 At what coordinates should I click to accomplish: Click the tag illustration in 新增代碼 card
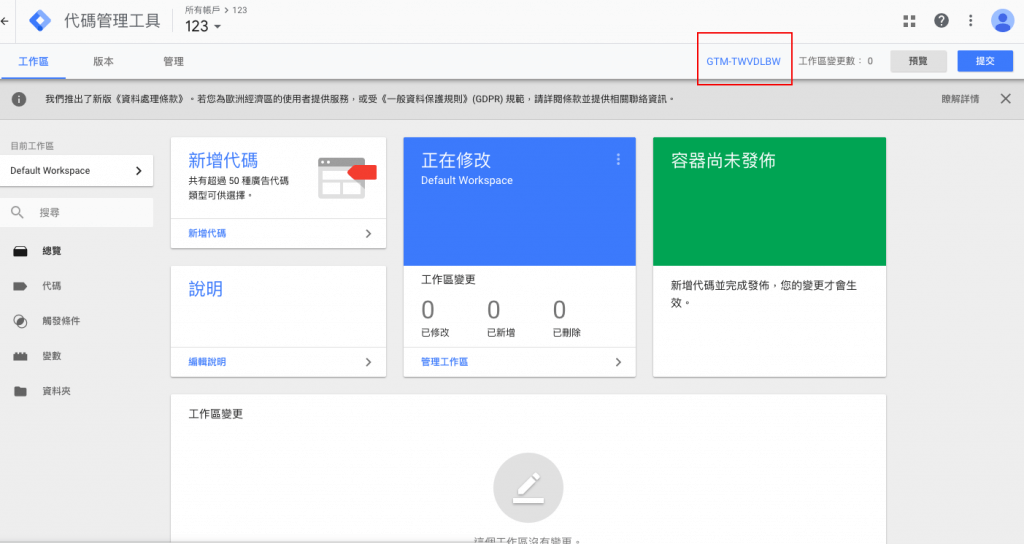[x=347, y=178]
